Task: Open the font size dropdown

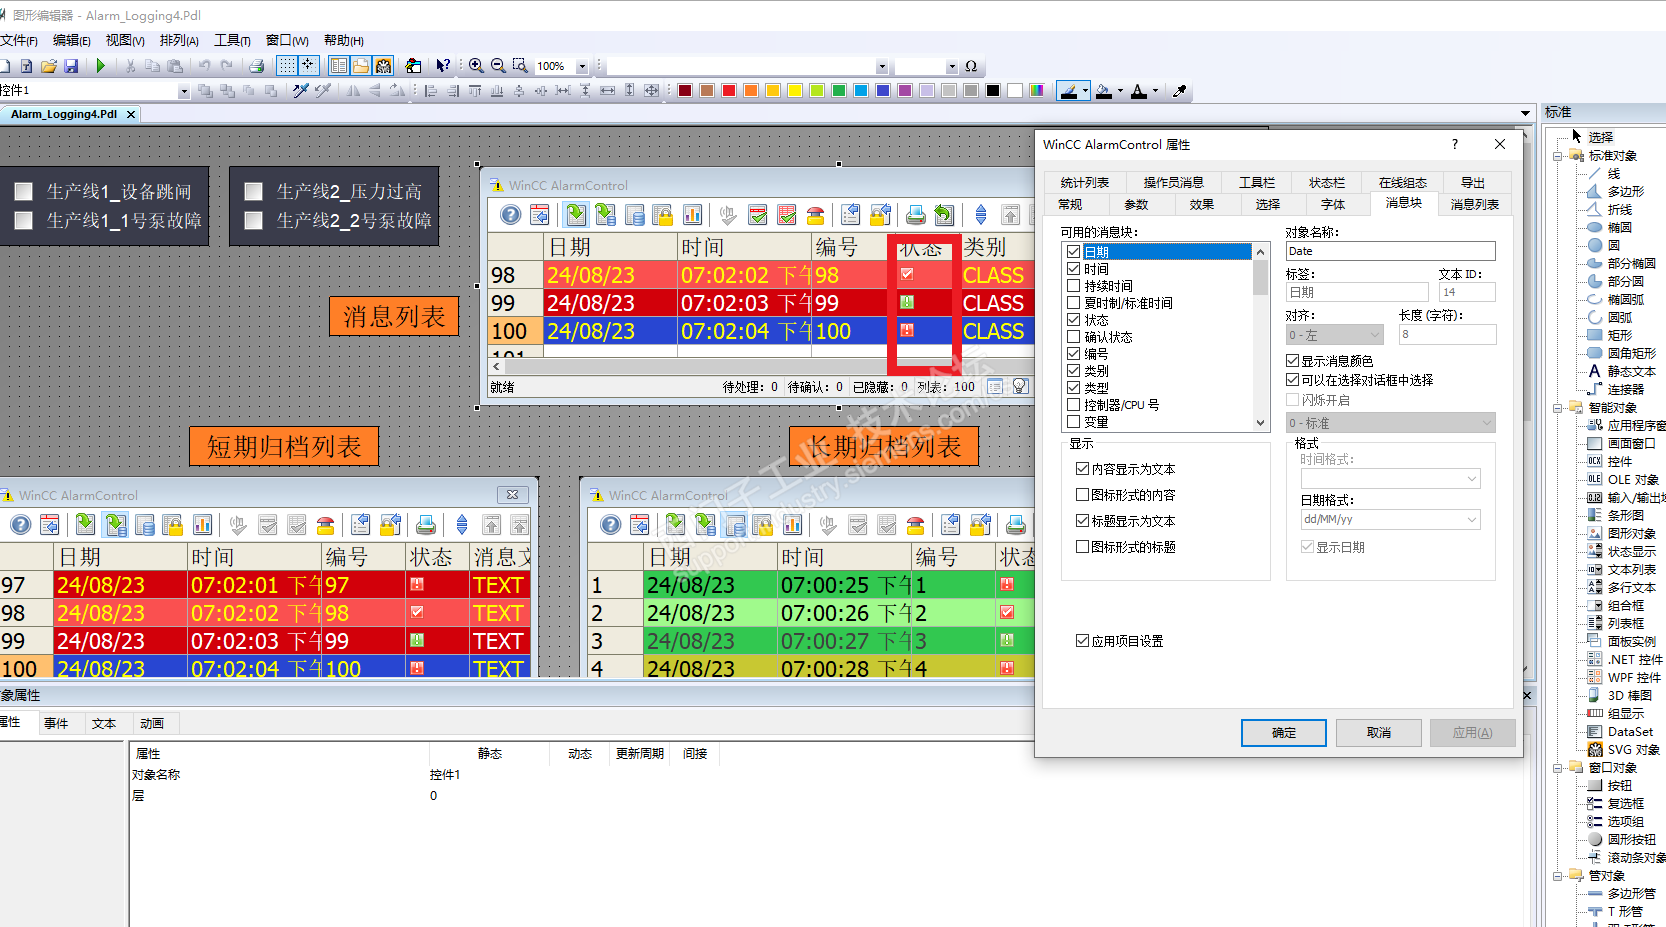Action: point(952,67)
